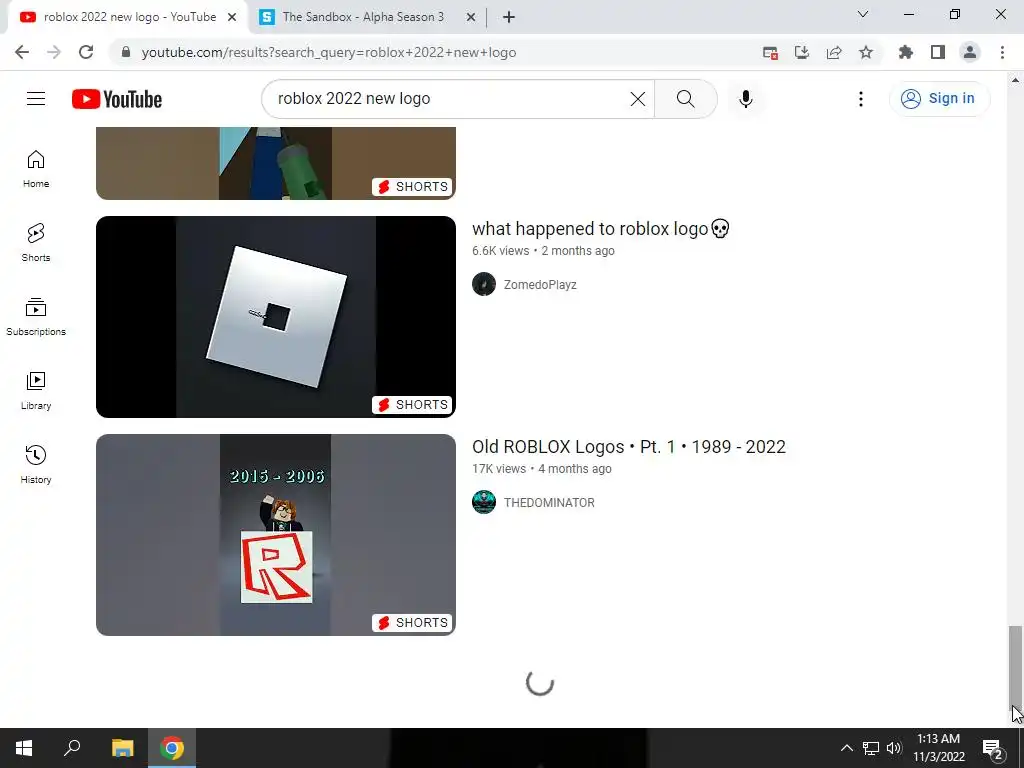This screenshot has height=768, width=1024.
Task: Bookmark this page with the star
Action: coord(866,52)
